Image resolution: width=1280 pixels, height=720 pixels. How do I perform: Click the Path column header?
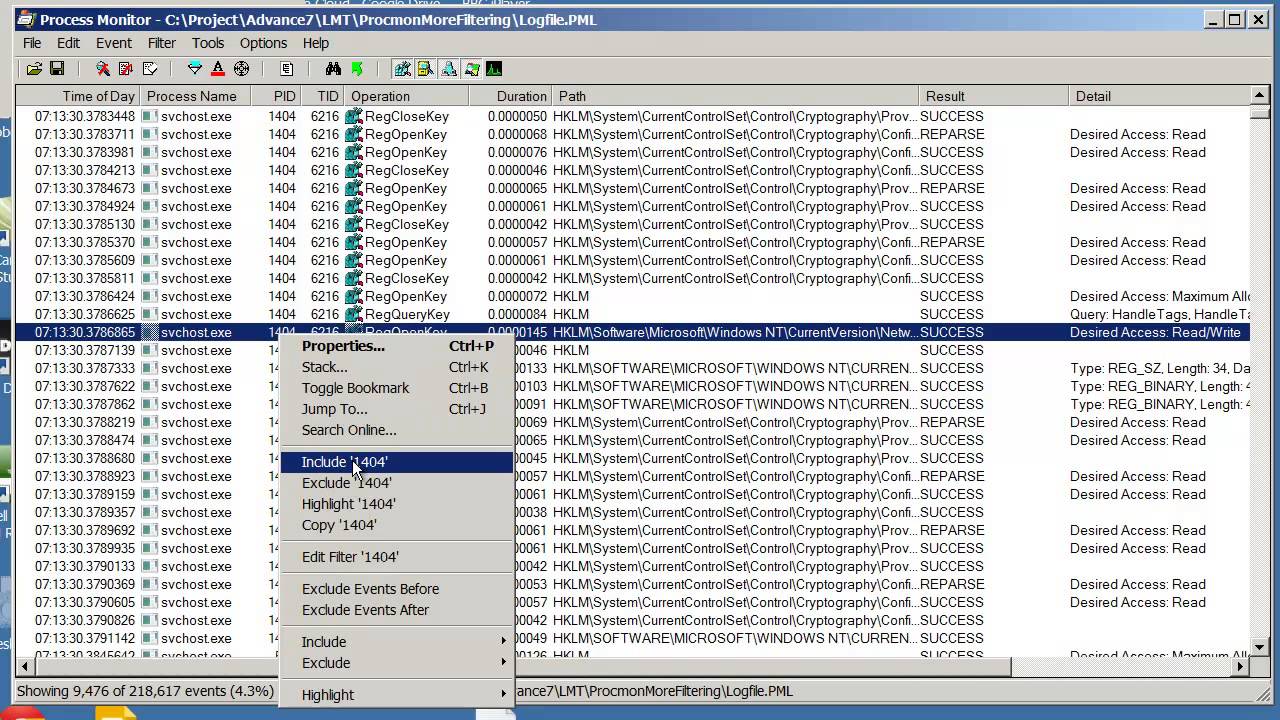click(x=735, y=96)
